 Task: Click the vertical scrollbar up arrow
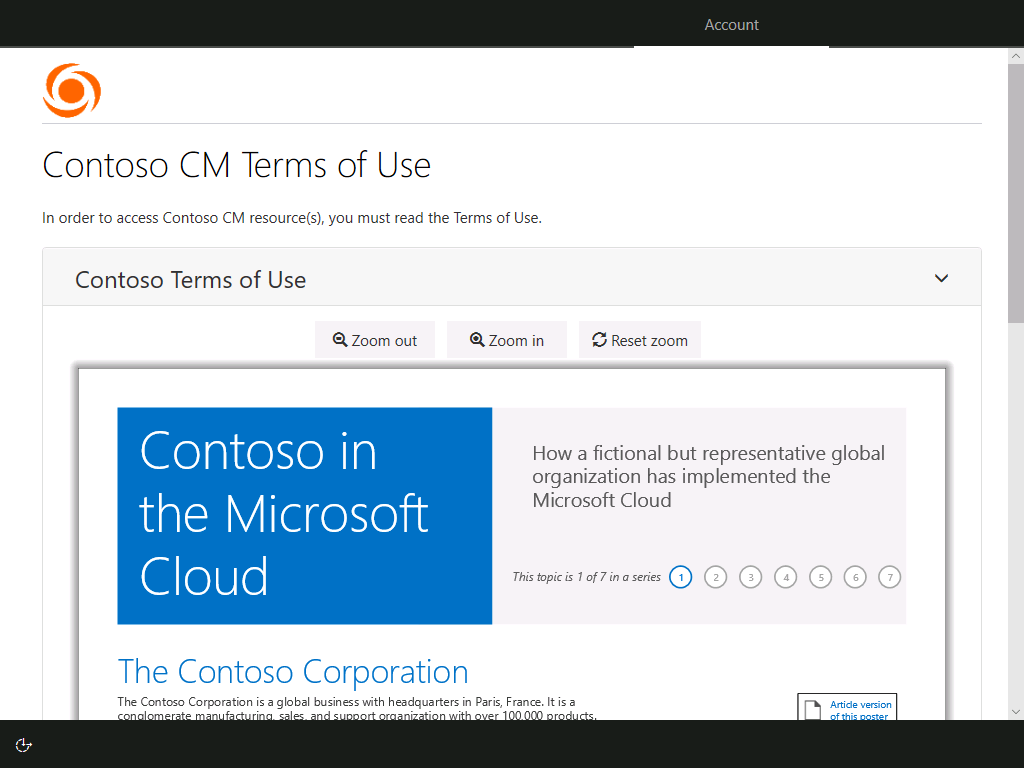click(x=1015, y=56)
